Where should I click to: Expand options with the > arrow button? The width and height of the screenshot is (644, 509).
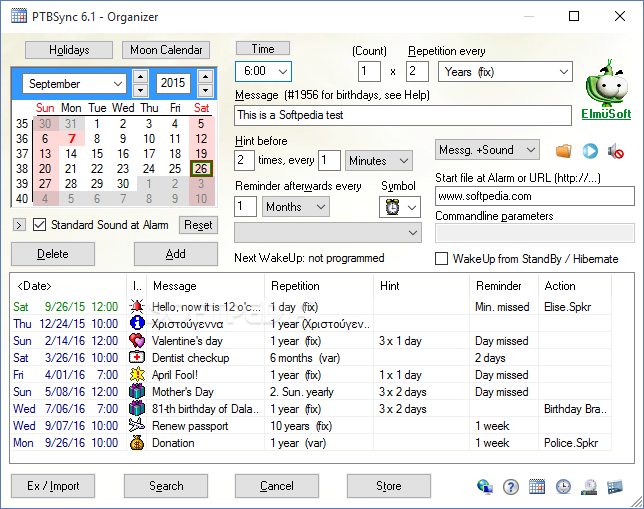pos(19,225)
